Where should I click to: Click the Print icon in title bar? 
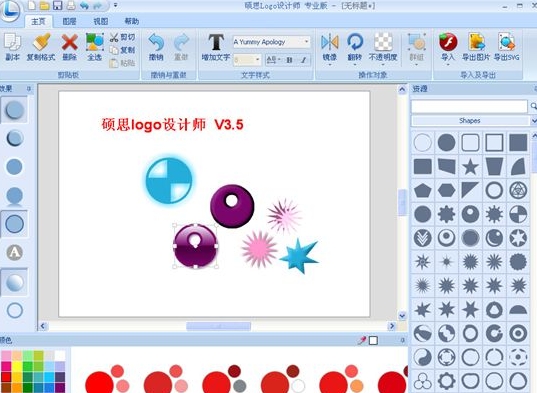71,5
